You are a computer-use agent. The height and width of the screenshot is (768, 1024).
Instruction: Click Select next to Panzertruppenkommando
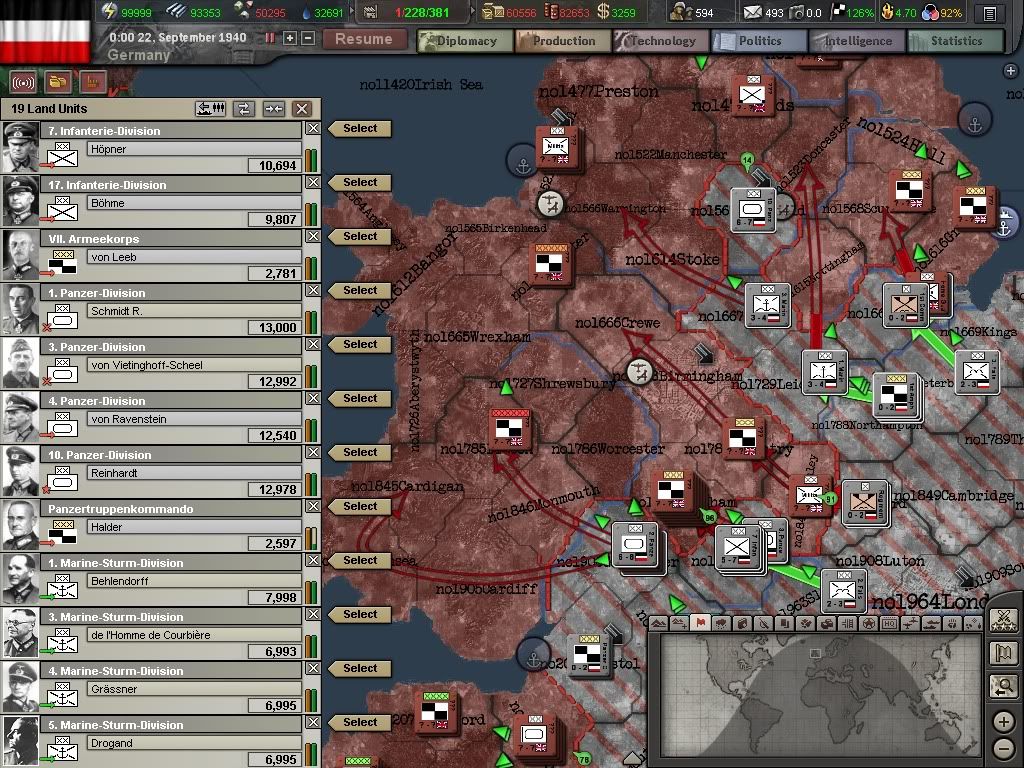(359, 507)
